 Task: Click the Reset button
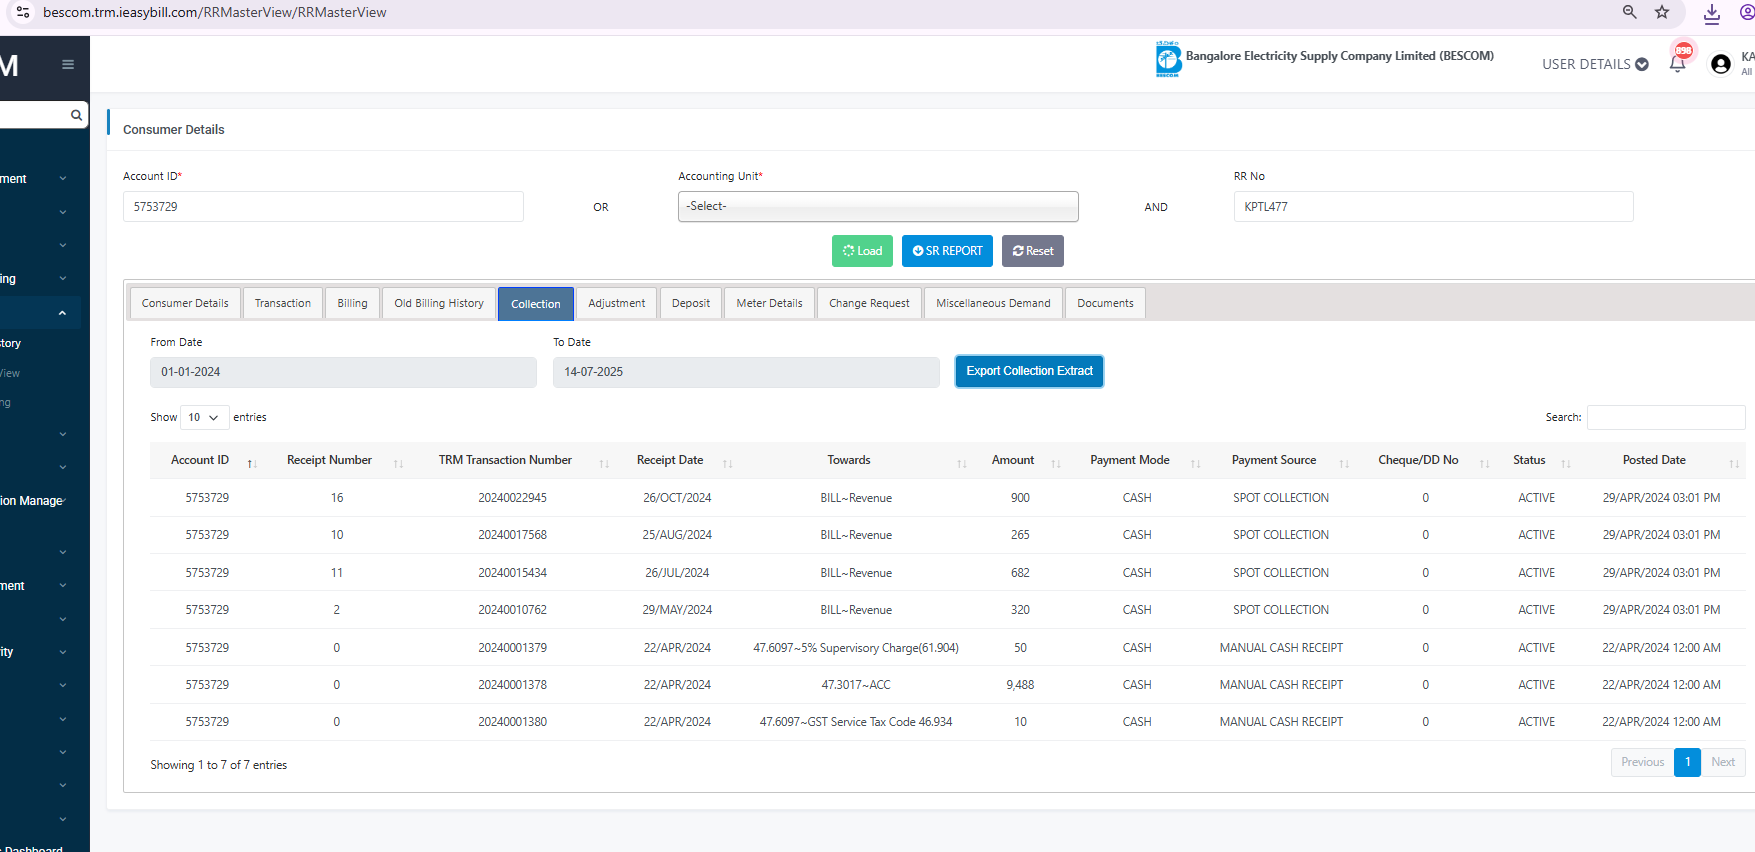[x=1033, y=251]
